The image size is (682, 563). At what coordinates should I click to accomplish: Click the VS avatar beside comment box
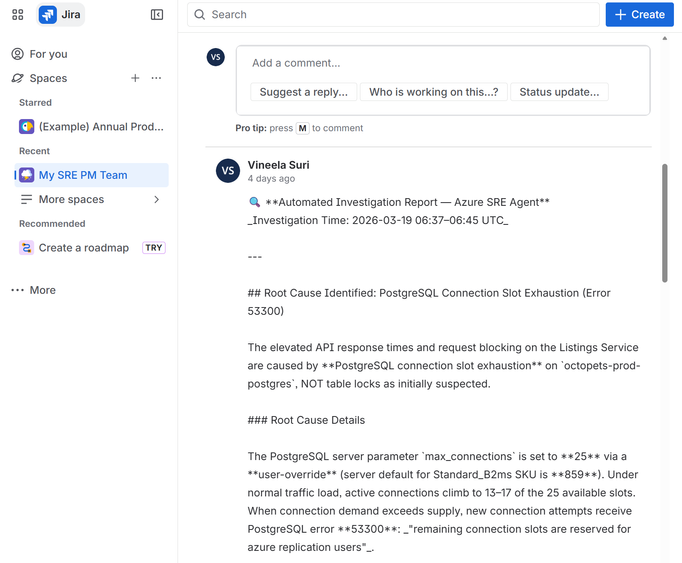[x=216, y=57]
